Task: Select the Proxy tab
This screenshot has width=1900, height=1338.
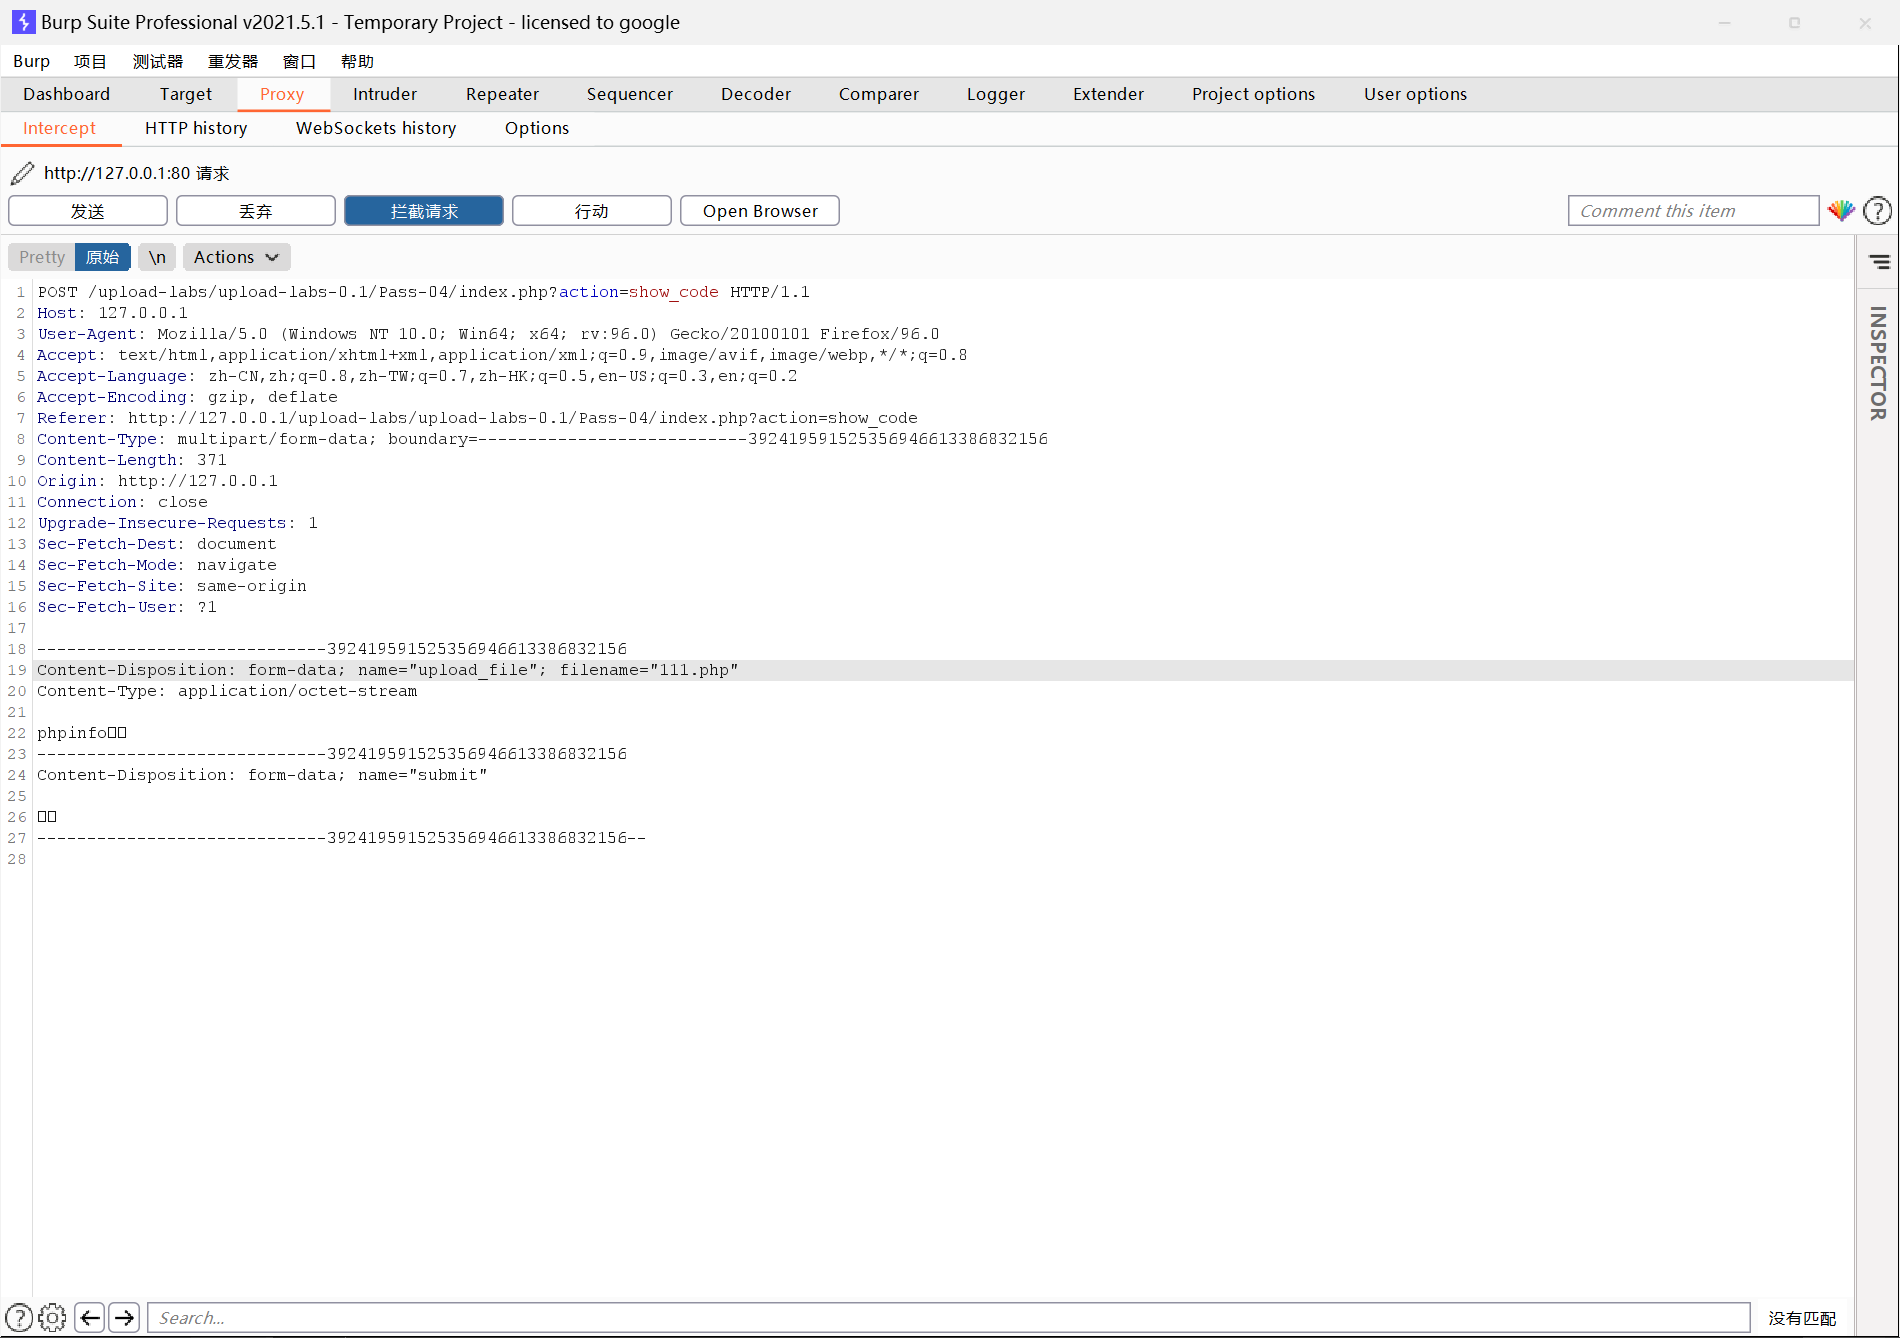Action: pos(282,94)
